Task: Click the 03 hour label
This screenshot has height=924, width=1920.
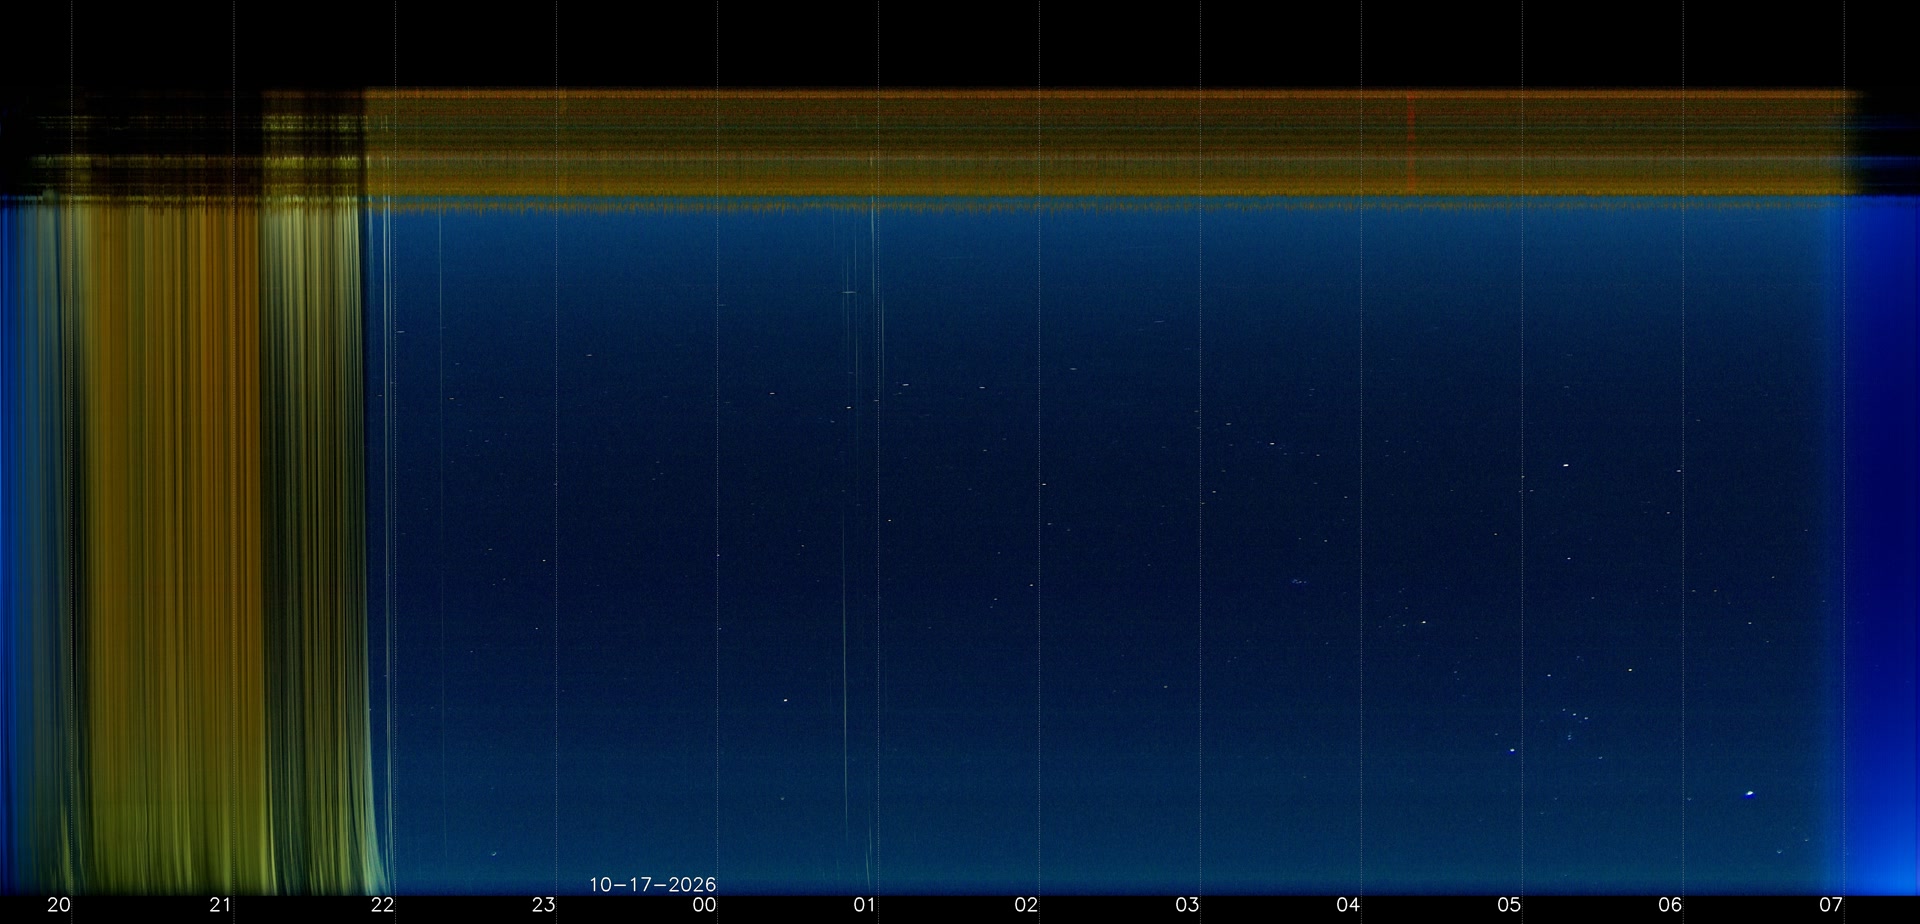Action: 1187,905
